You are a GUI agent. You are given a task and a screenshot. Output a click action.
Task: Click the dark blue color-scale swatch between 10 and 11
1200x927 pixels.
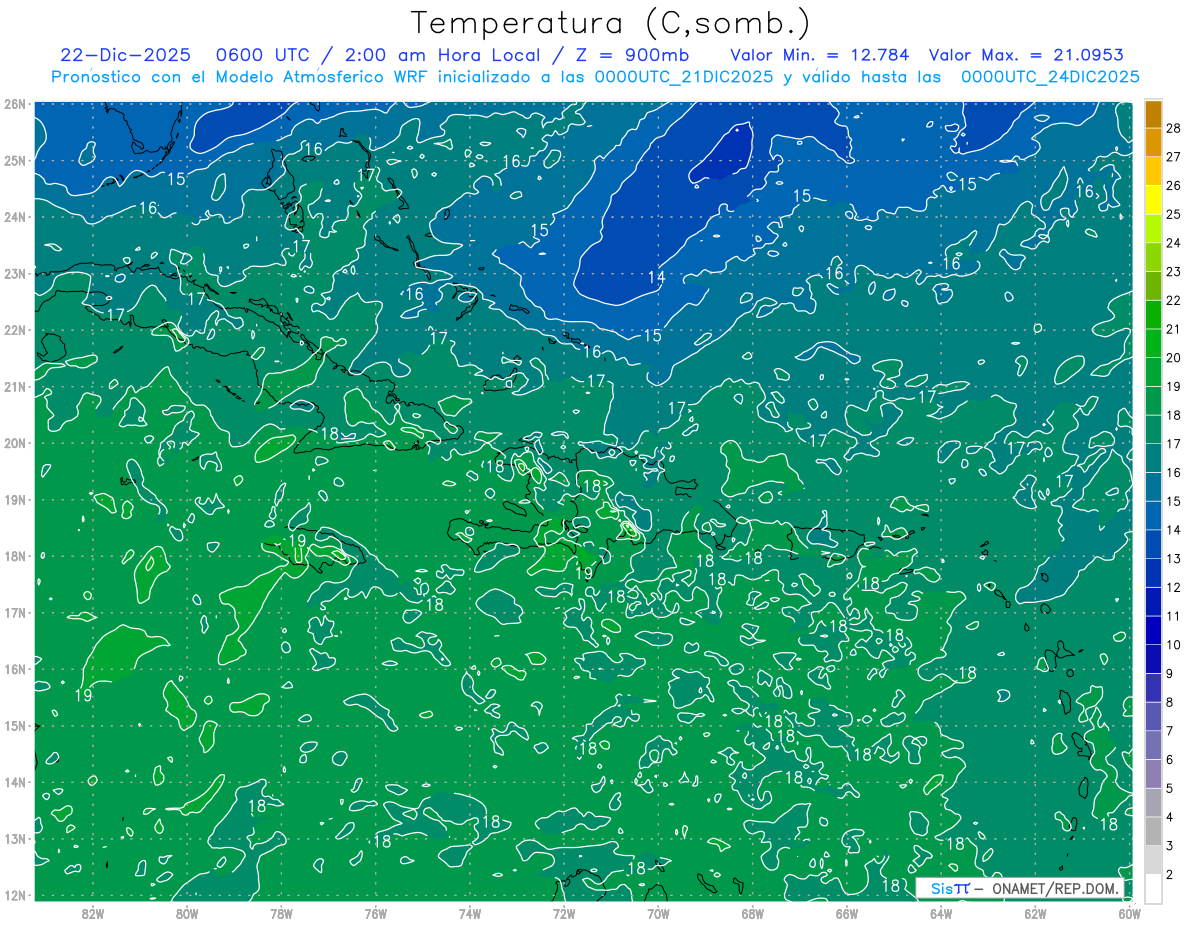point(1153,630)
